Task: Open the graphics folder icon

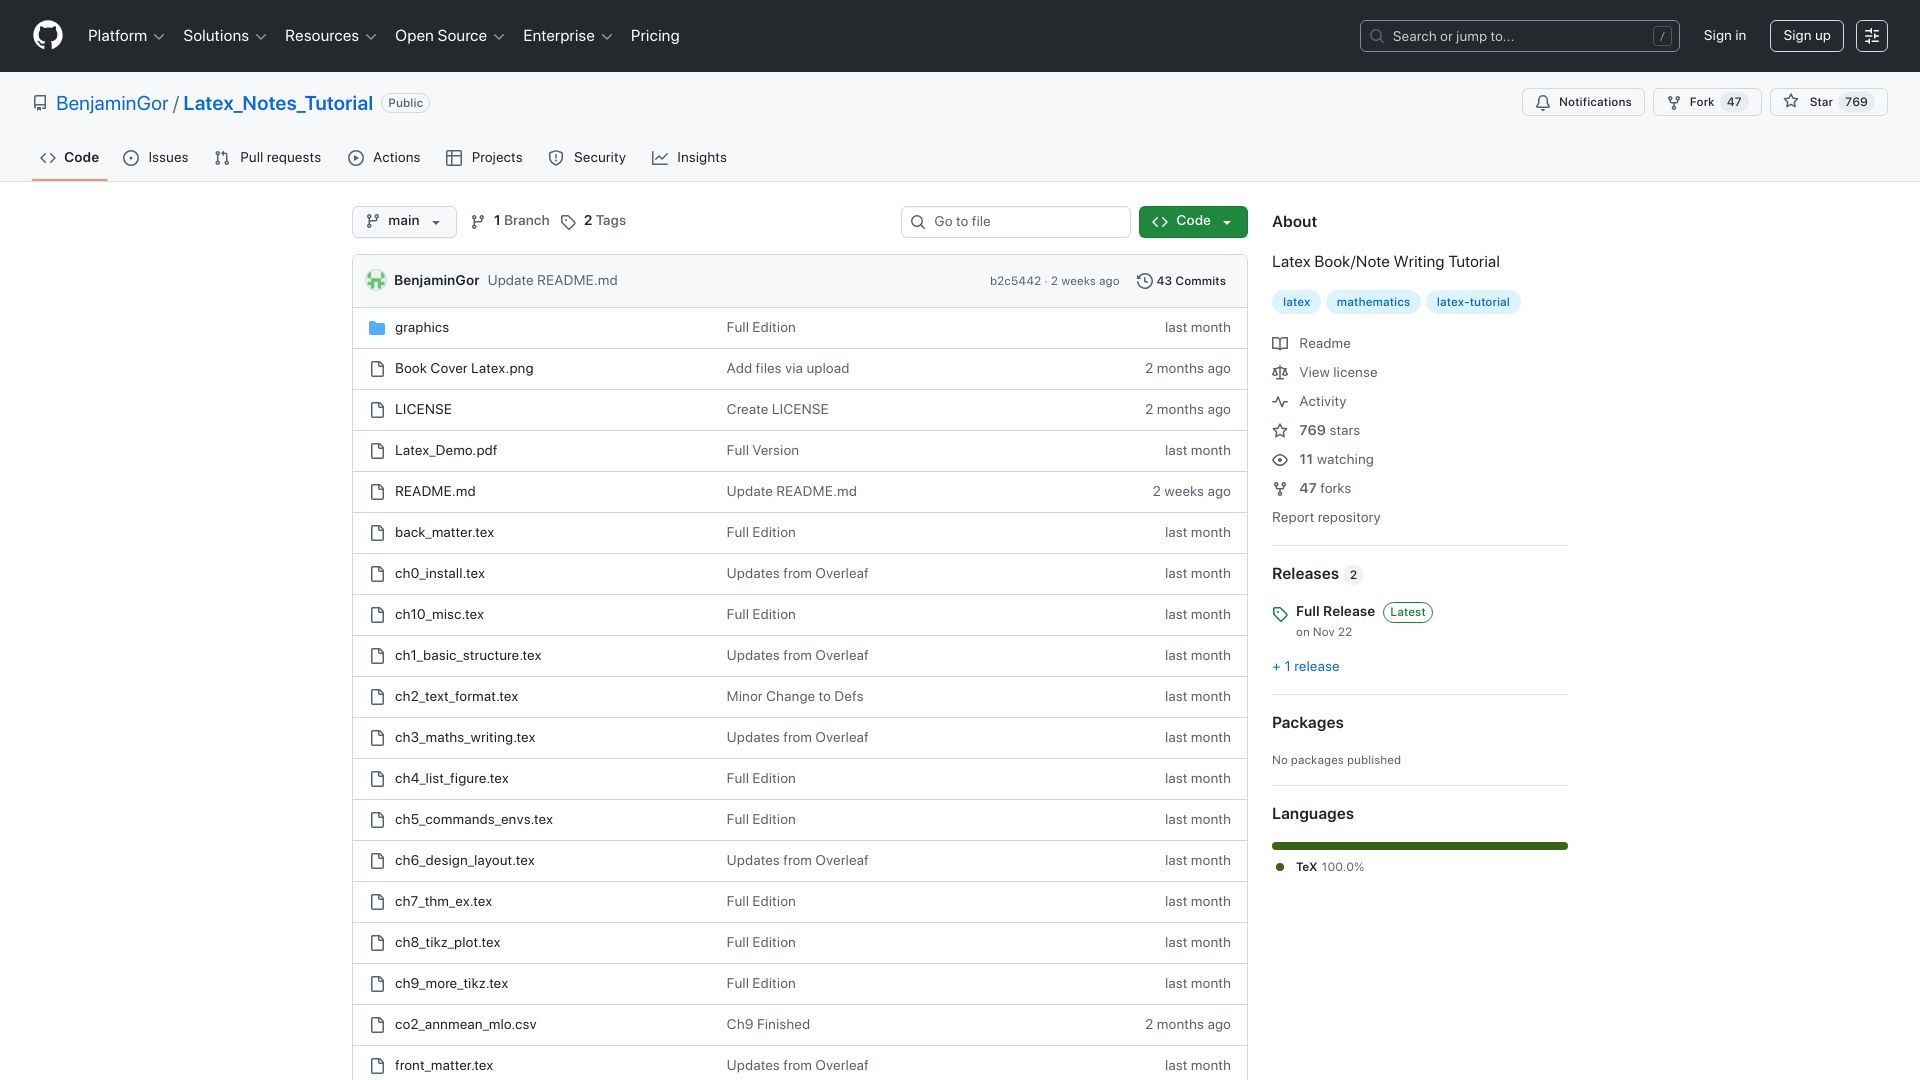Action: pyautogui.click(x=377, y=328)
